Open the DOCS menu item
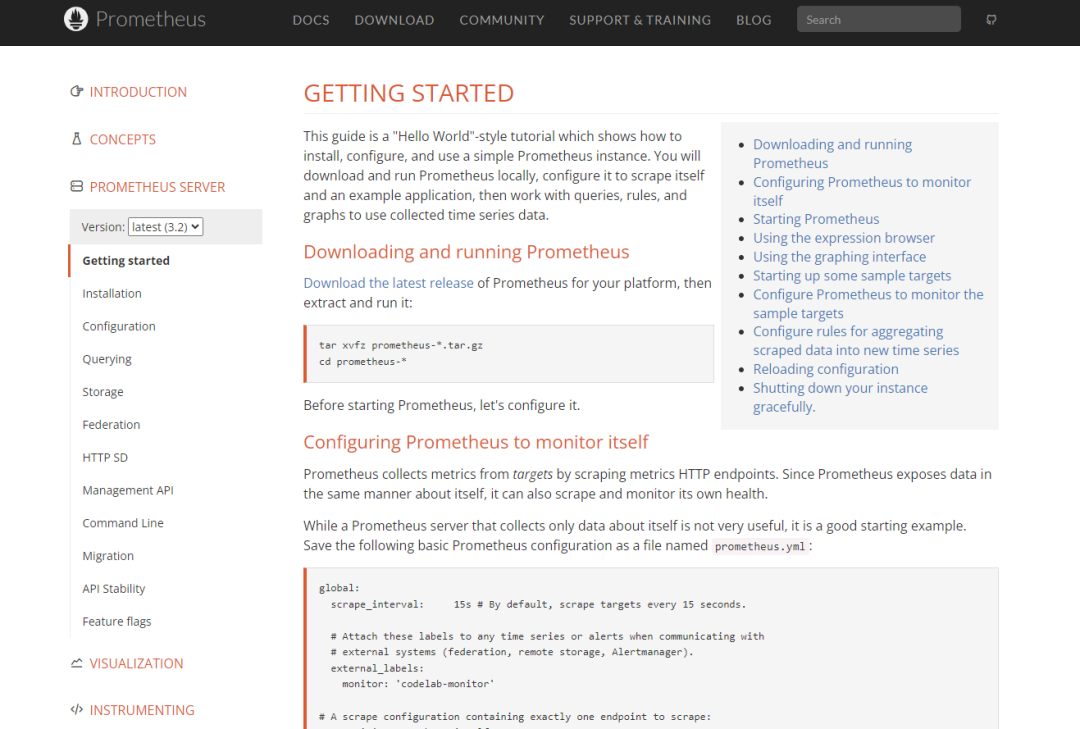1080x729 pixels. (311, 20)
